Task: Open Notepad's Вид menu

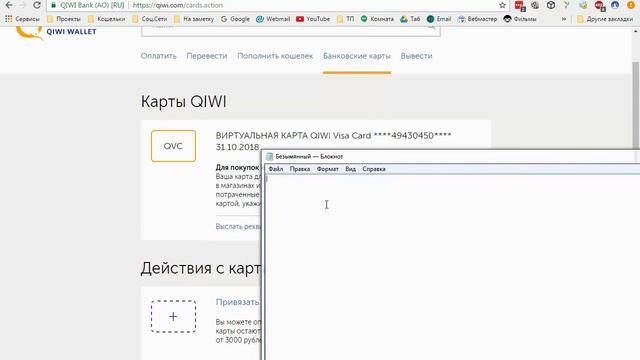Action: click(350, 169)
